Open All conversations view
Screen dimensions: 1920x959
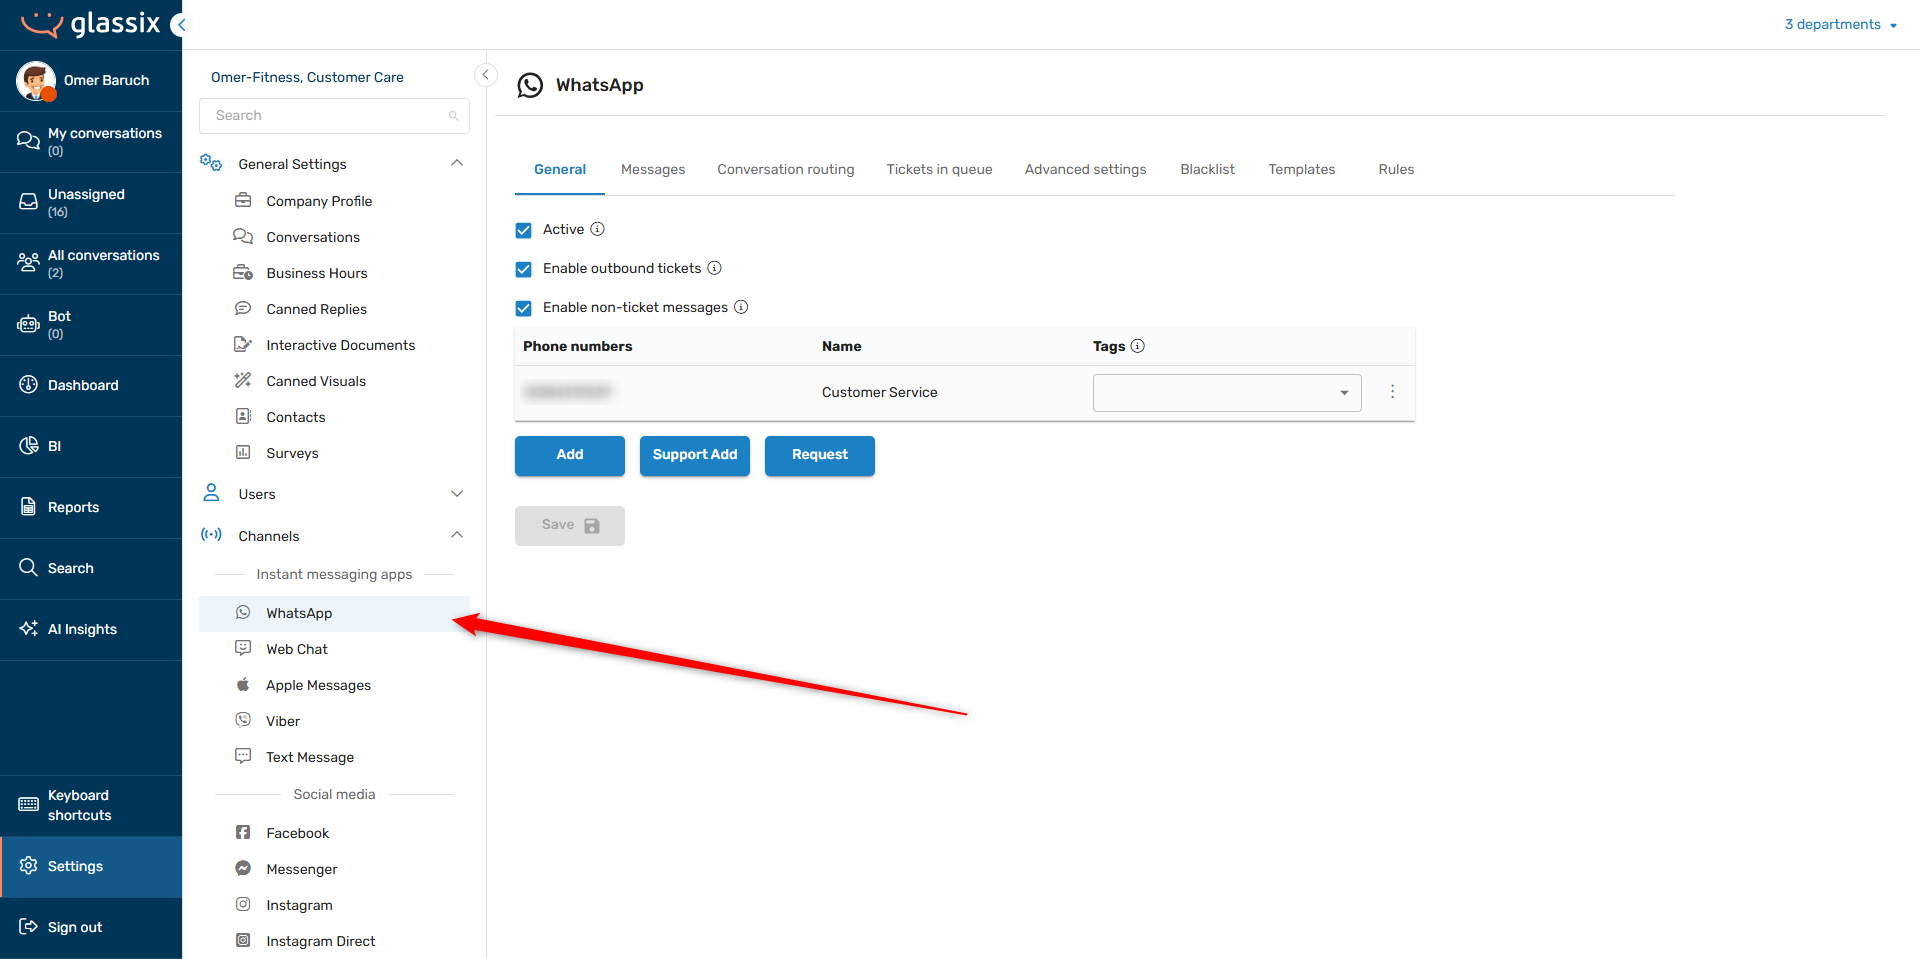91,264
